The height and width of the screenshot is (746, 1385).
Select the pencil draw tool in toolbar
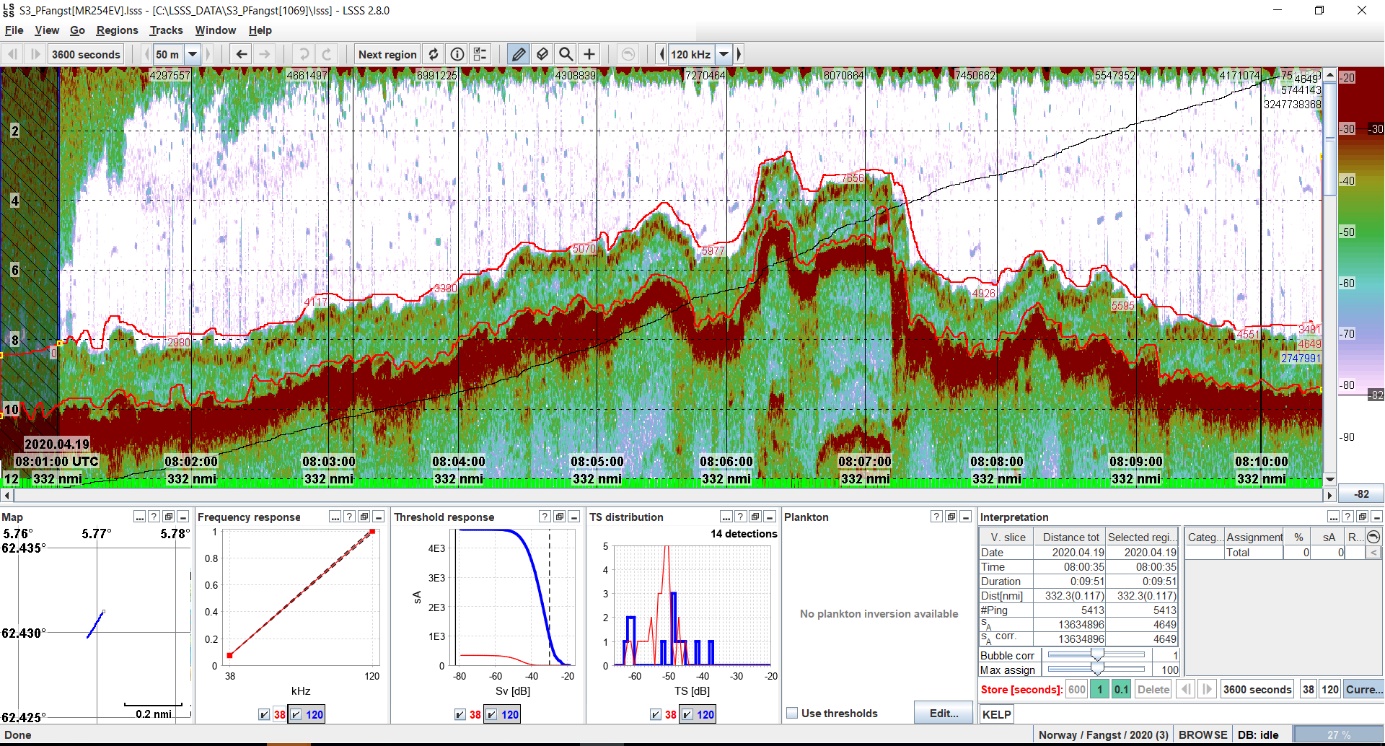click(x=518, y=54)
